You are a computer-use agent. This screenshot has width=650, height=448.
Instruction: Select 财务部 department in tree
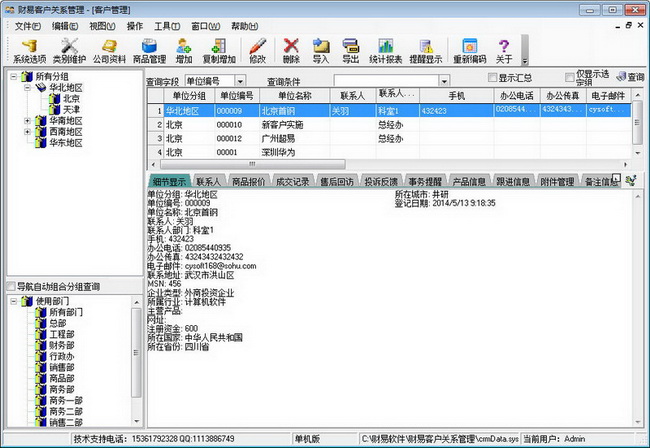coord(62,345)
